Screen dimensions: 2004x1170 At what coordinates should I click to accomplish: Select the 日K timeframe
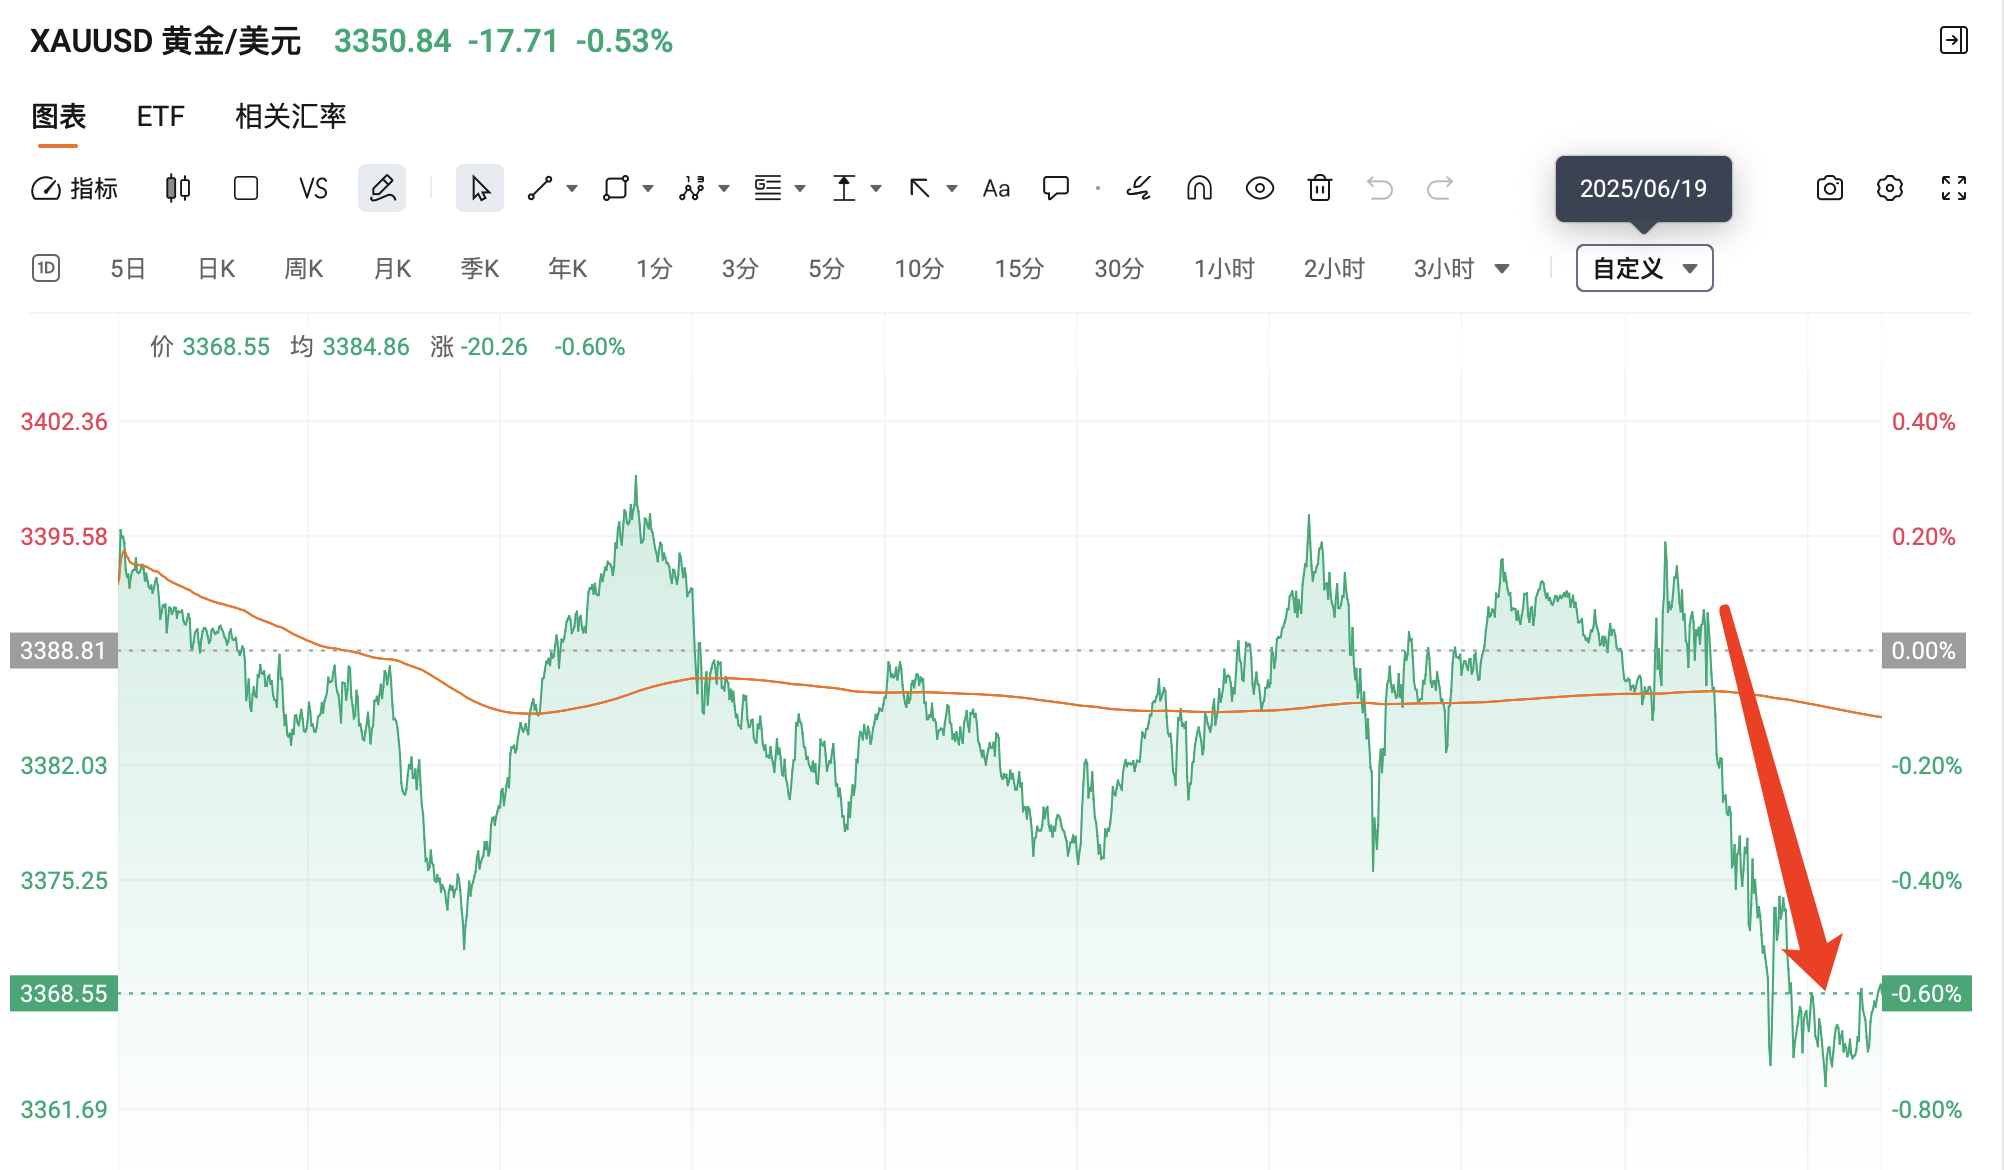point(216,268)
